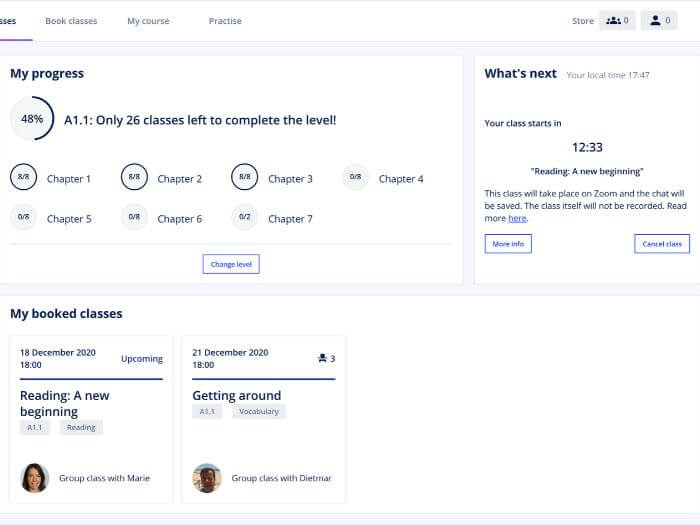The width and height of the screenshot is (700, 525).
Task: Open Chapter 7 progress circle 0/2
Action: click(245, 217)
